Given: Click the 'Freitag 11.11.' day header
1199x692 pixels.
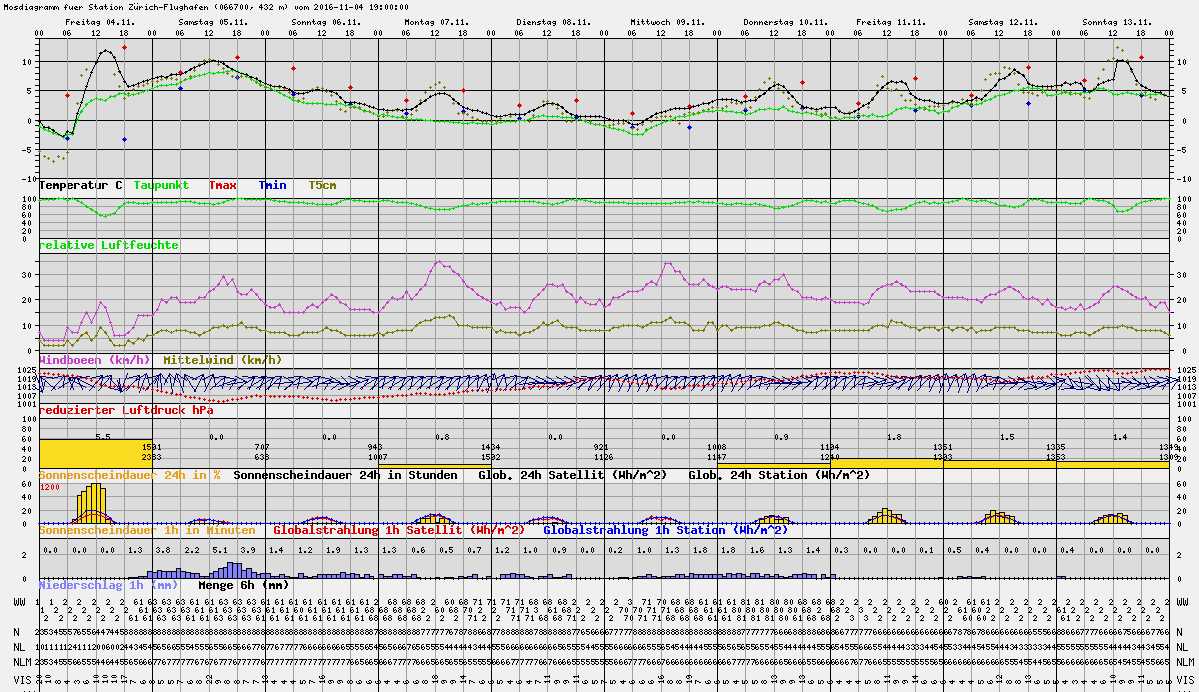Looking at the screenshot, I should (891, 22).
